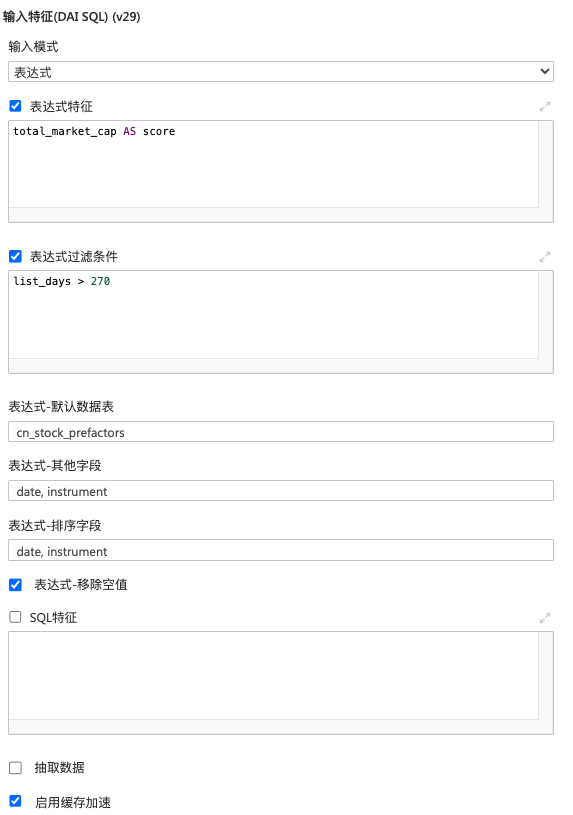Image resolution: width=573 pixels, height=815 pixels.
Task: Click inside the empty SQL特征 text area
Action: pyautogui.click(x=274, y=676)
